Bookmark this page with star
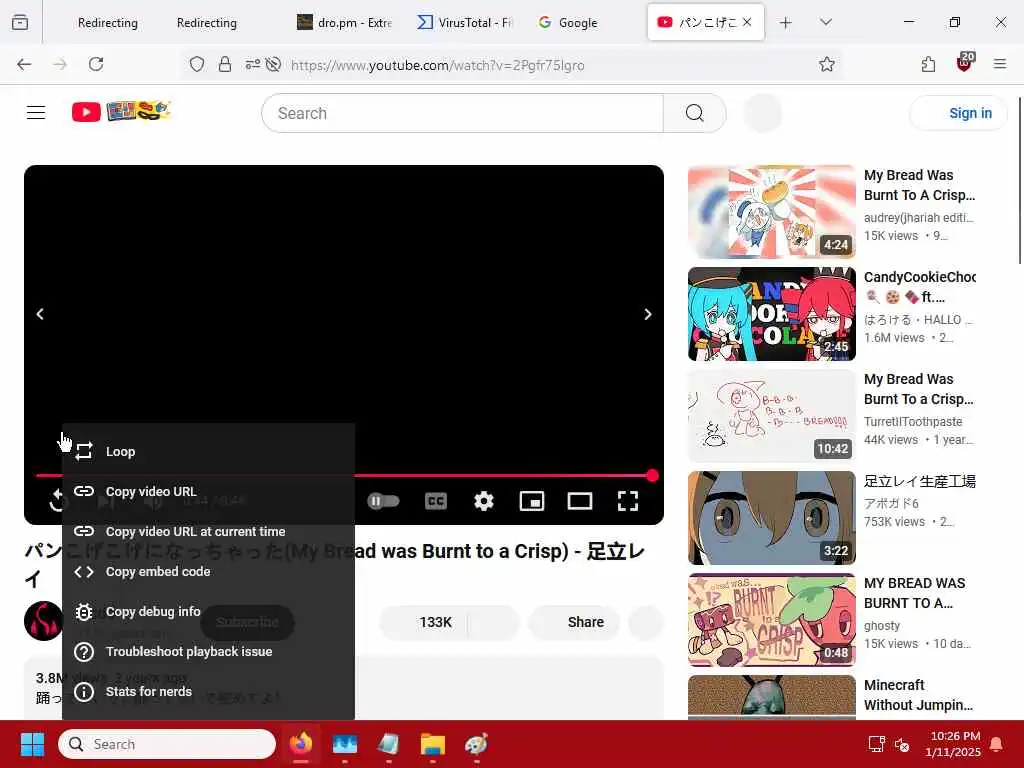This screenshot has width=1024, height=768. 826,64
